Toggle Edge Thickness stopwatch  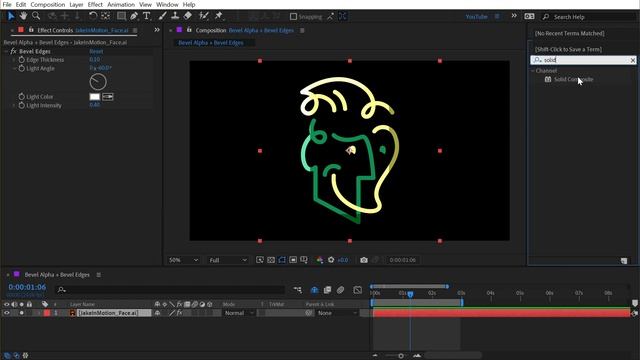click(x=22, y=60)
